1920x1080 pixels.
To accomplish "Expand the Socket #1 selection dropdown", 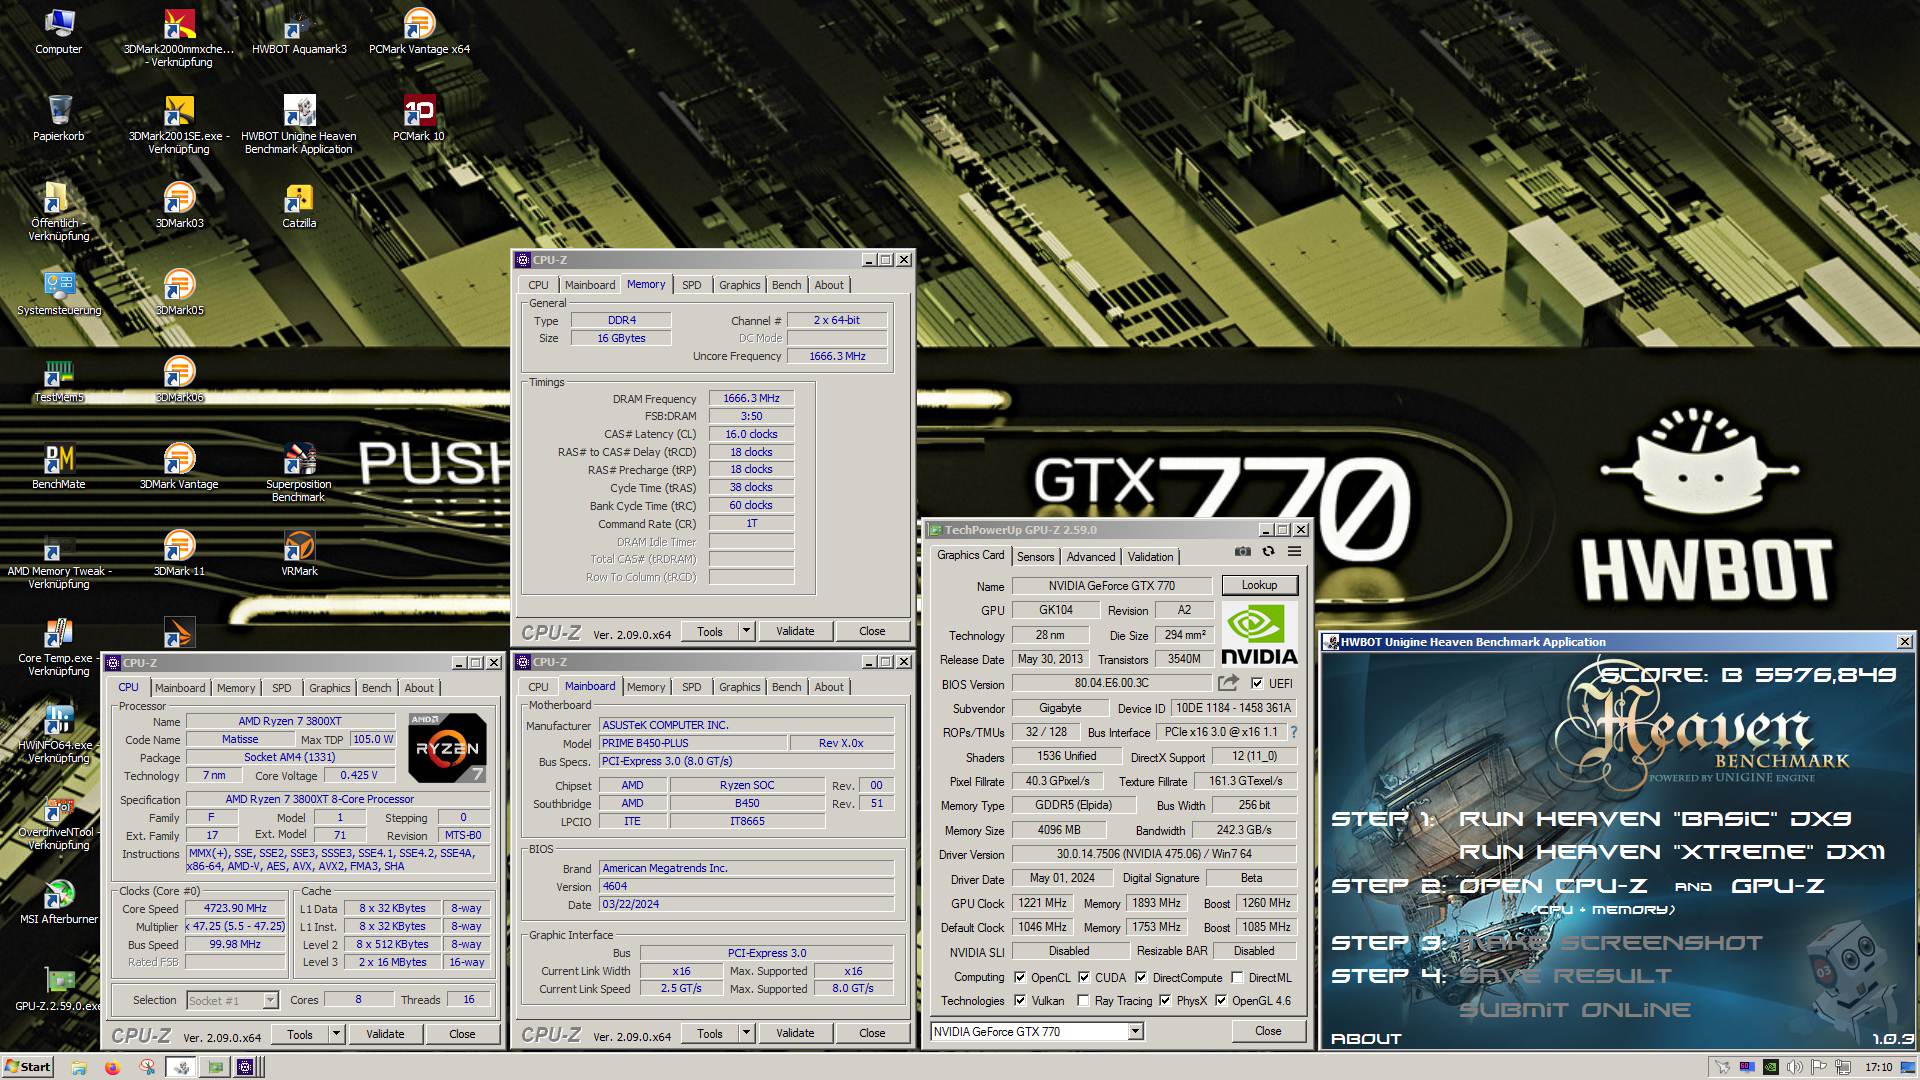I will click(x=270, y=1001).
